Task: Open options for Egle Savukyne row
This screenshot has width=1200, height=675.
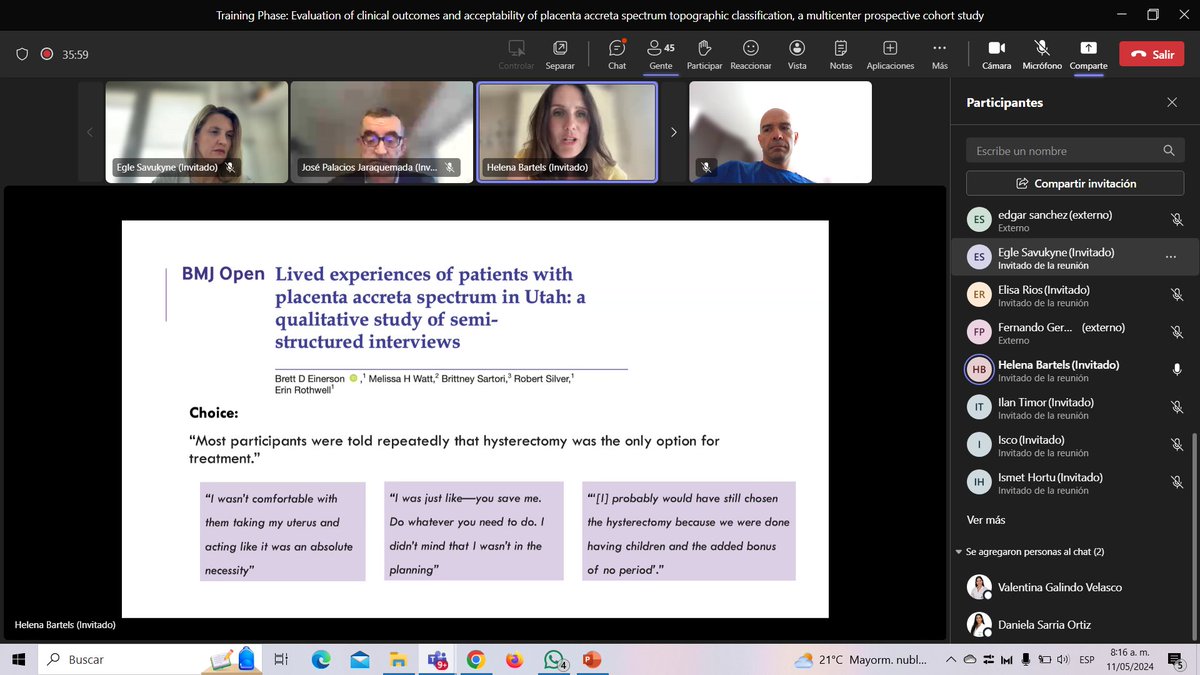Action: pos(1170,258)
